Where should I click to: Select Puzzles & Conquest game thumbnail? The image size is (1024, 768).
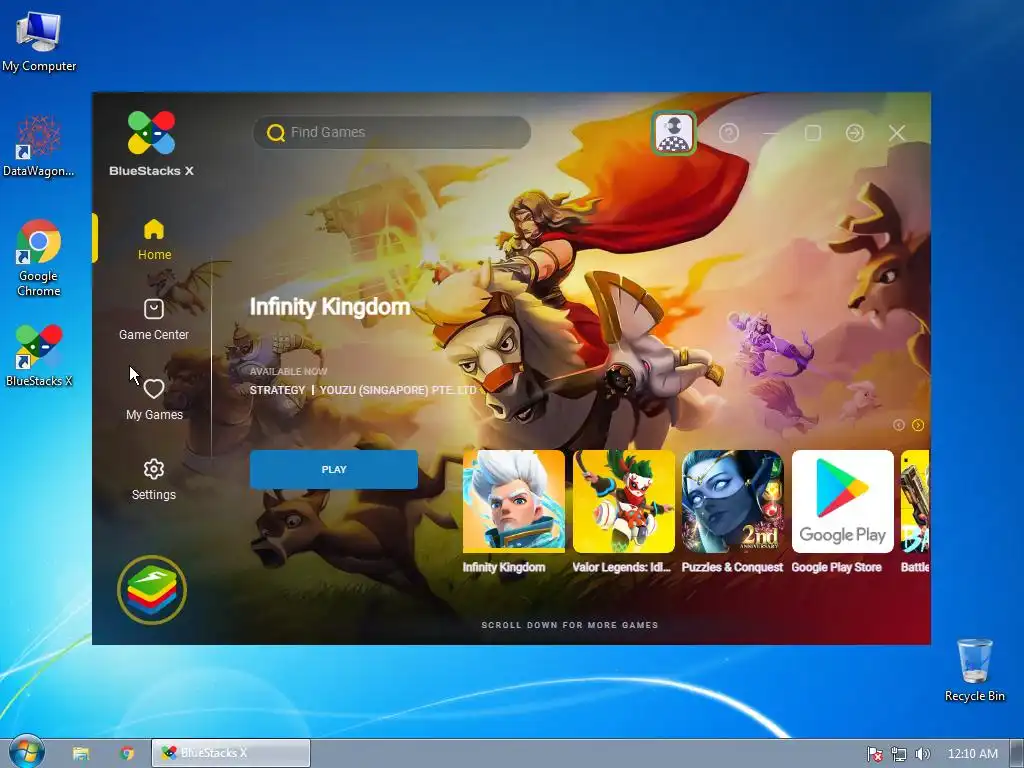pyautogui.click(x=733, y=501)
